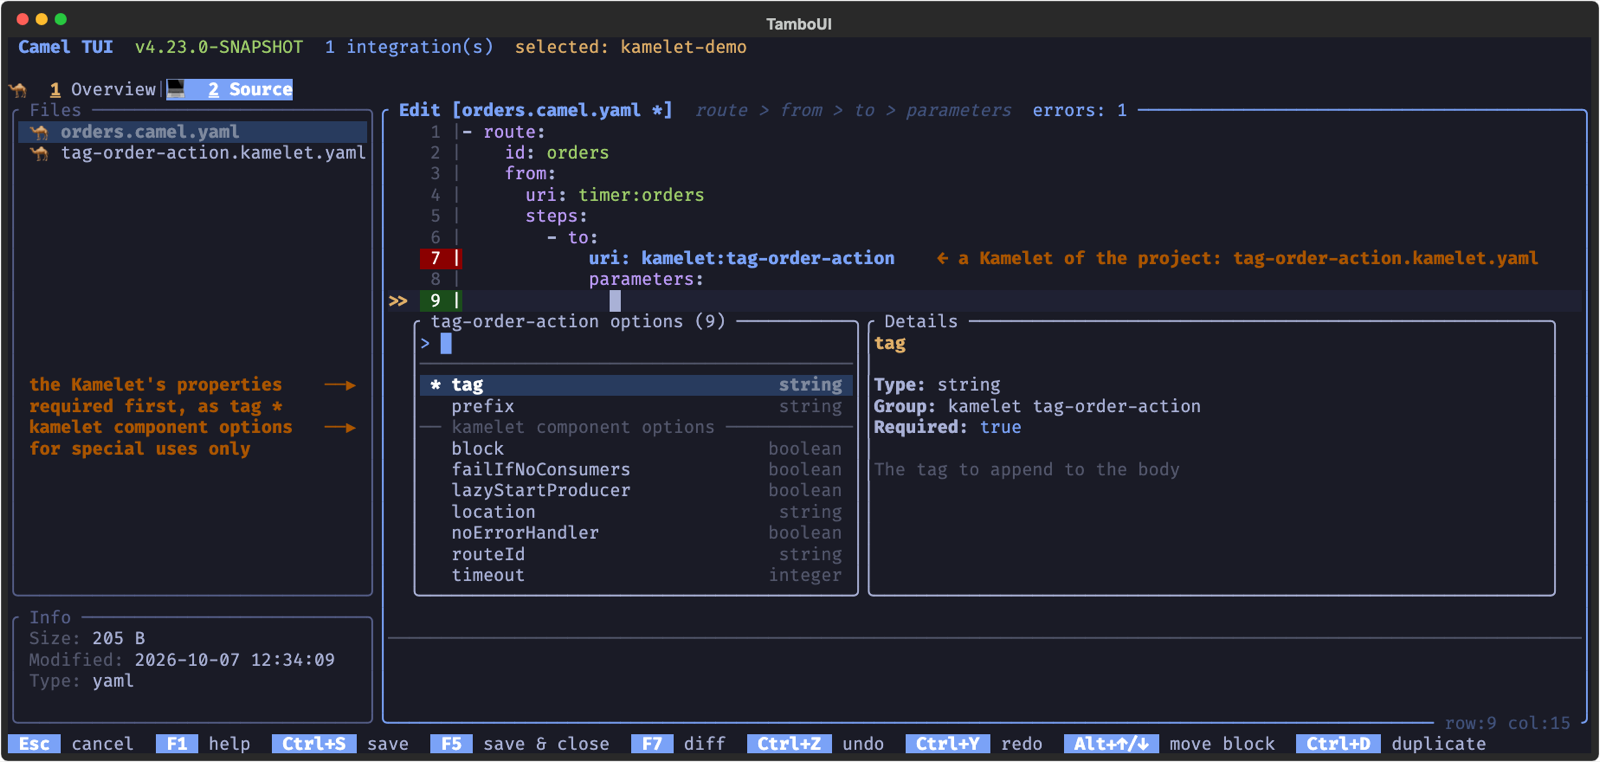Click the 'errors: 1' indicator
Viewport: 1600px width, 762px height.
pyautogui.click(x=1080, y=110)
